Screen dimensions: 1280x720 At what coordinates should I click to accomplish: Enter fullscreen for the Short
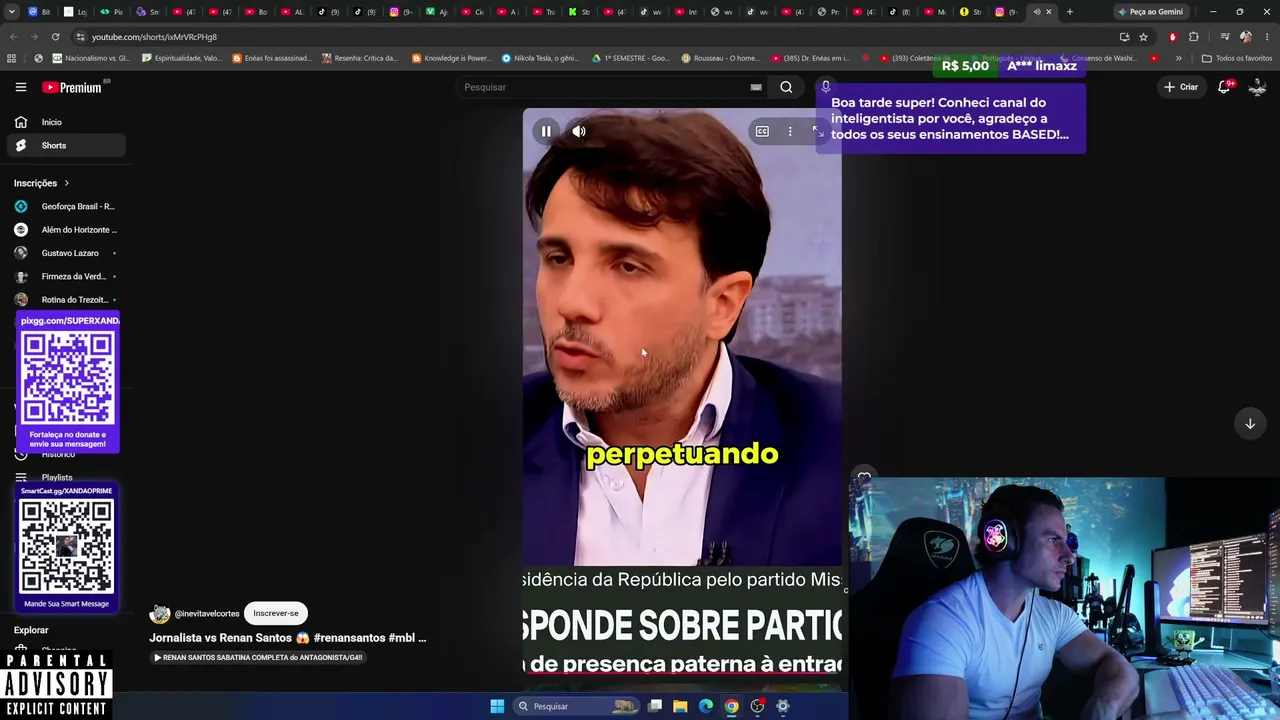817,131
